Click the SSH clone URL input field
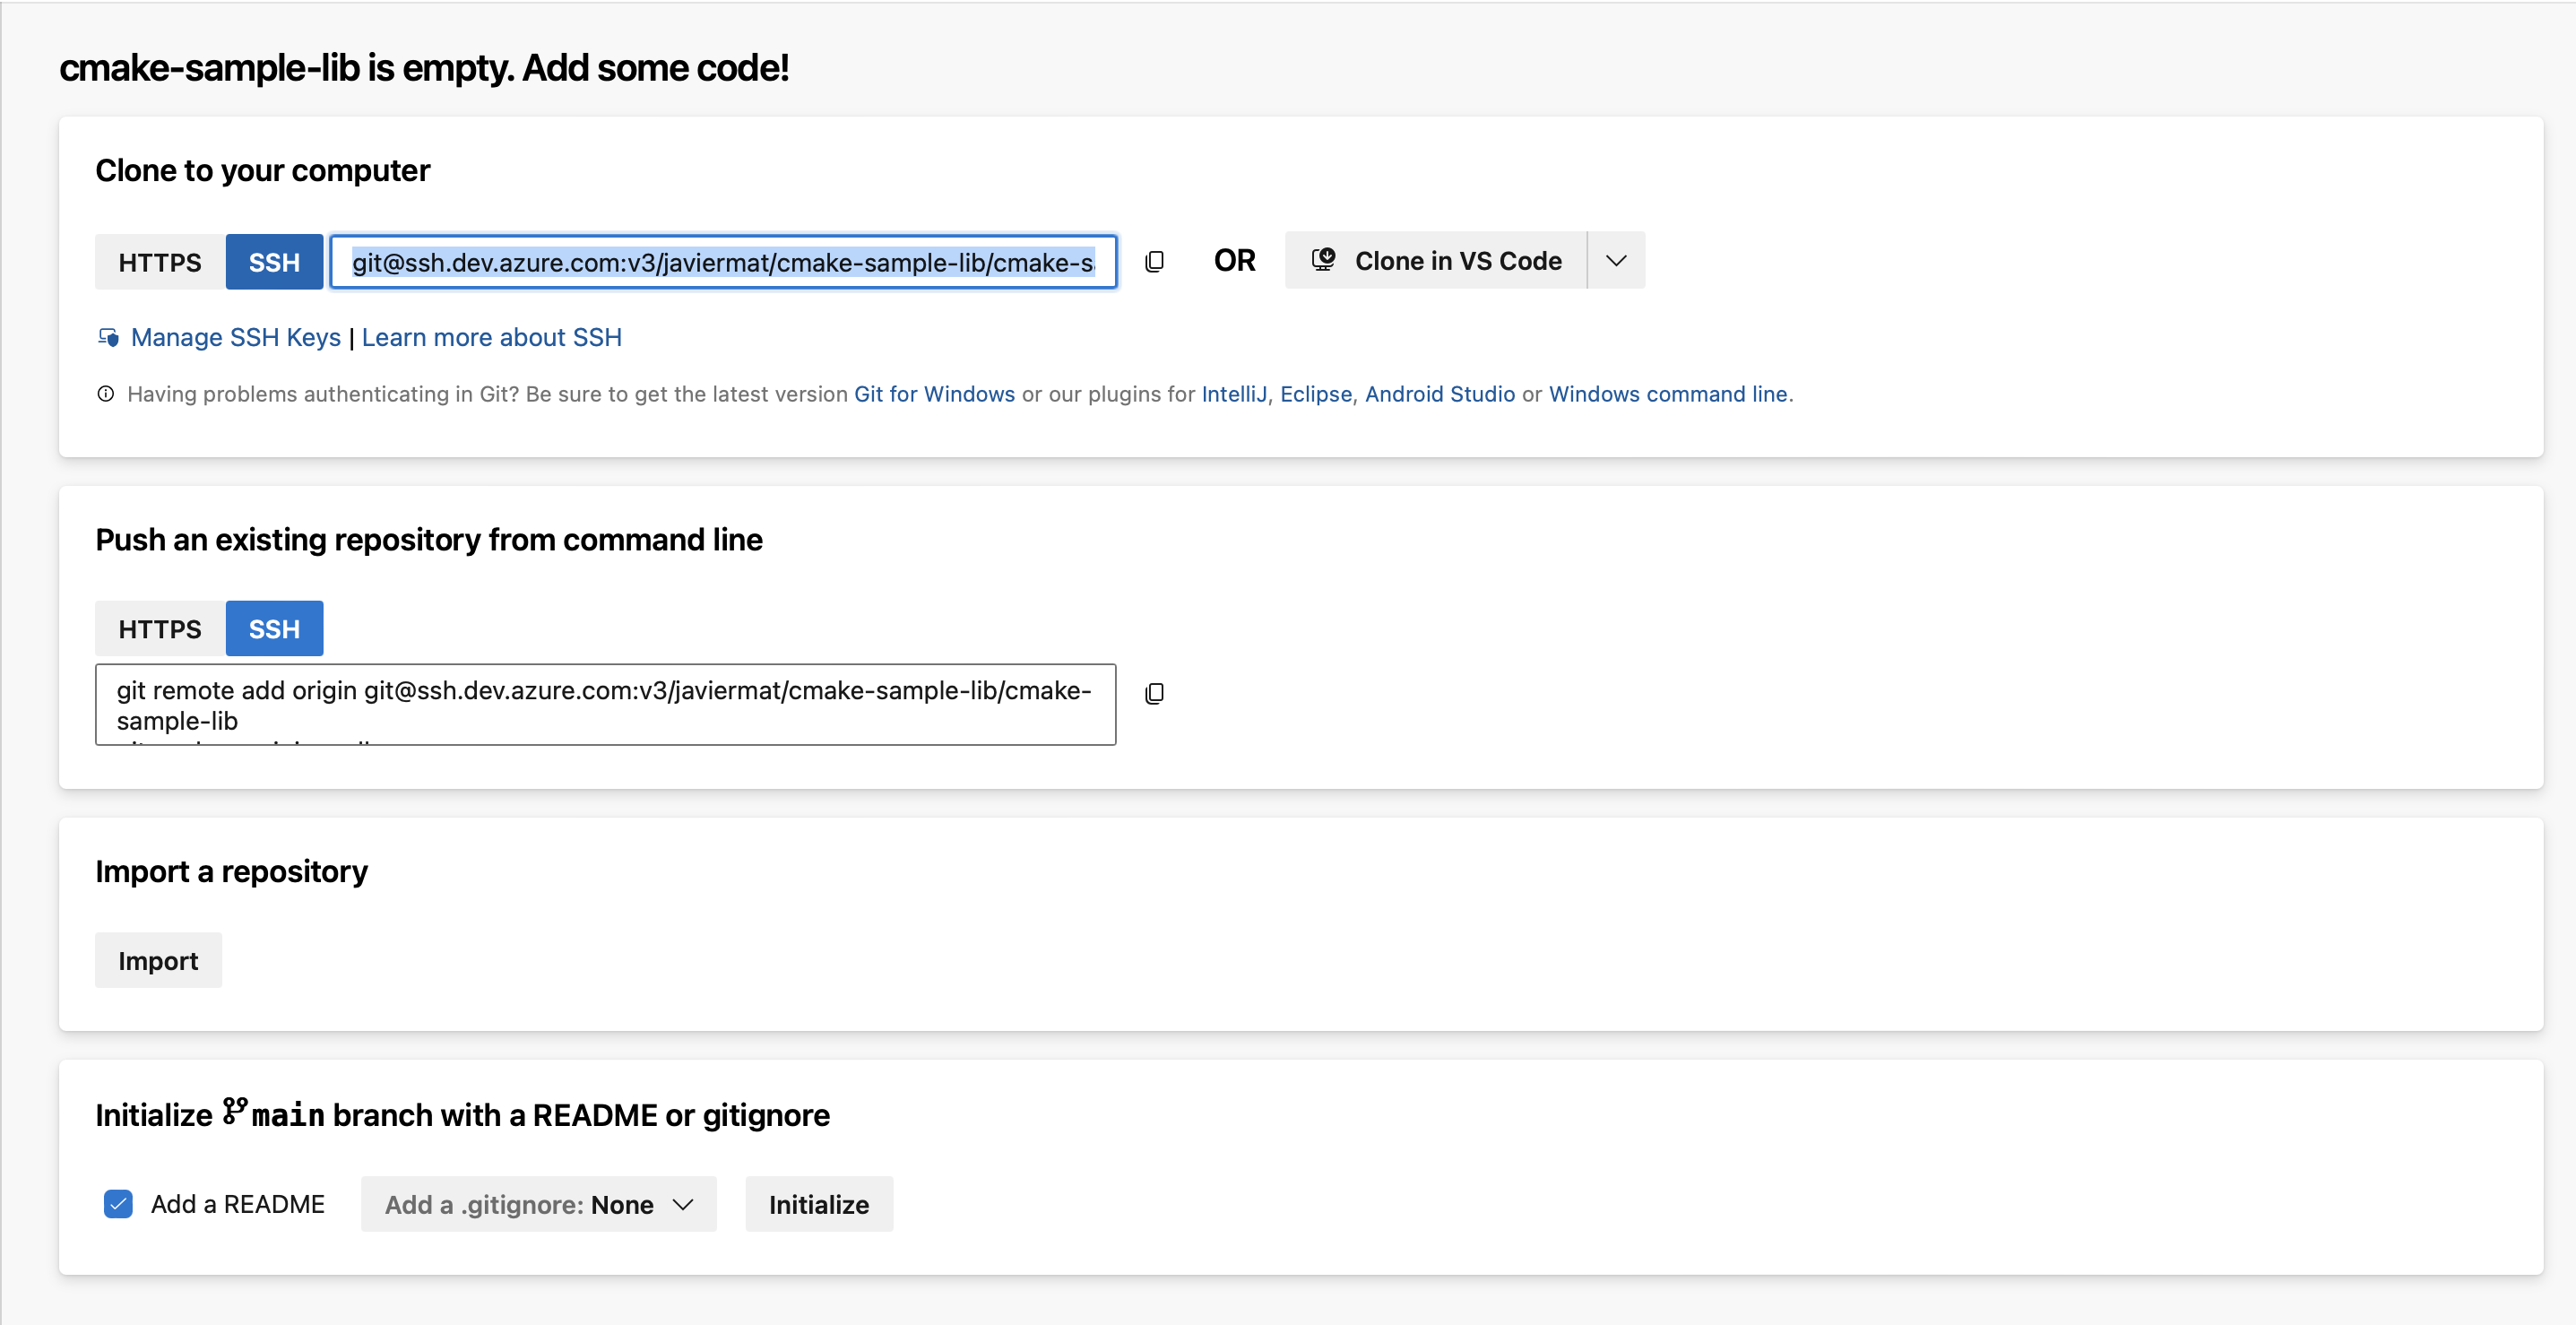2576x1325 pixels. point(722,262)
